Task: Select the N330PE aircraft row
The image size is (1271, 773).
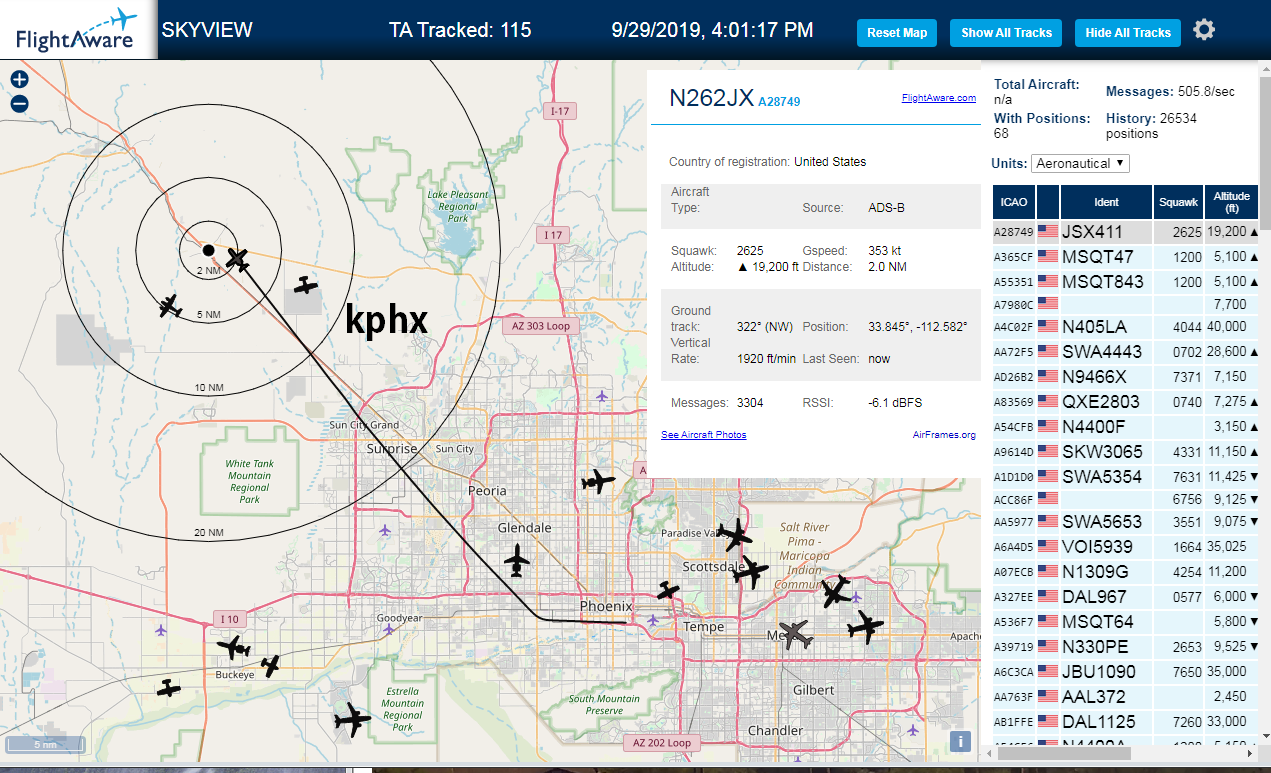Action: pos(1125,646)
